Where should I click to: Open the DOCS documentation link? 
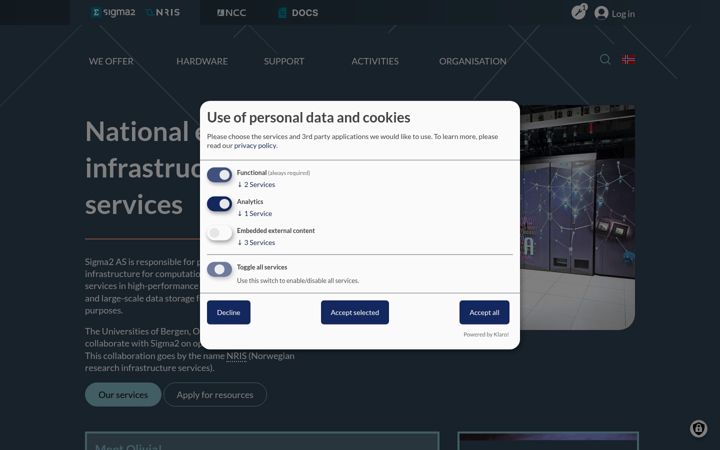coord(298,13)
